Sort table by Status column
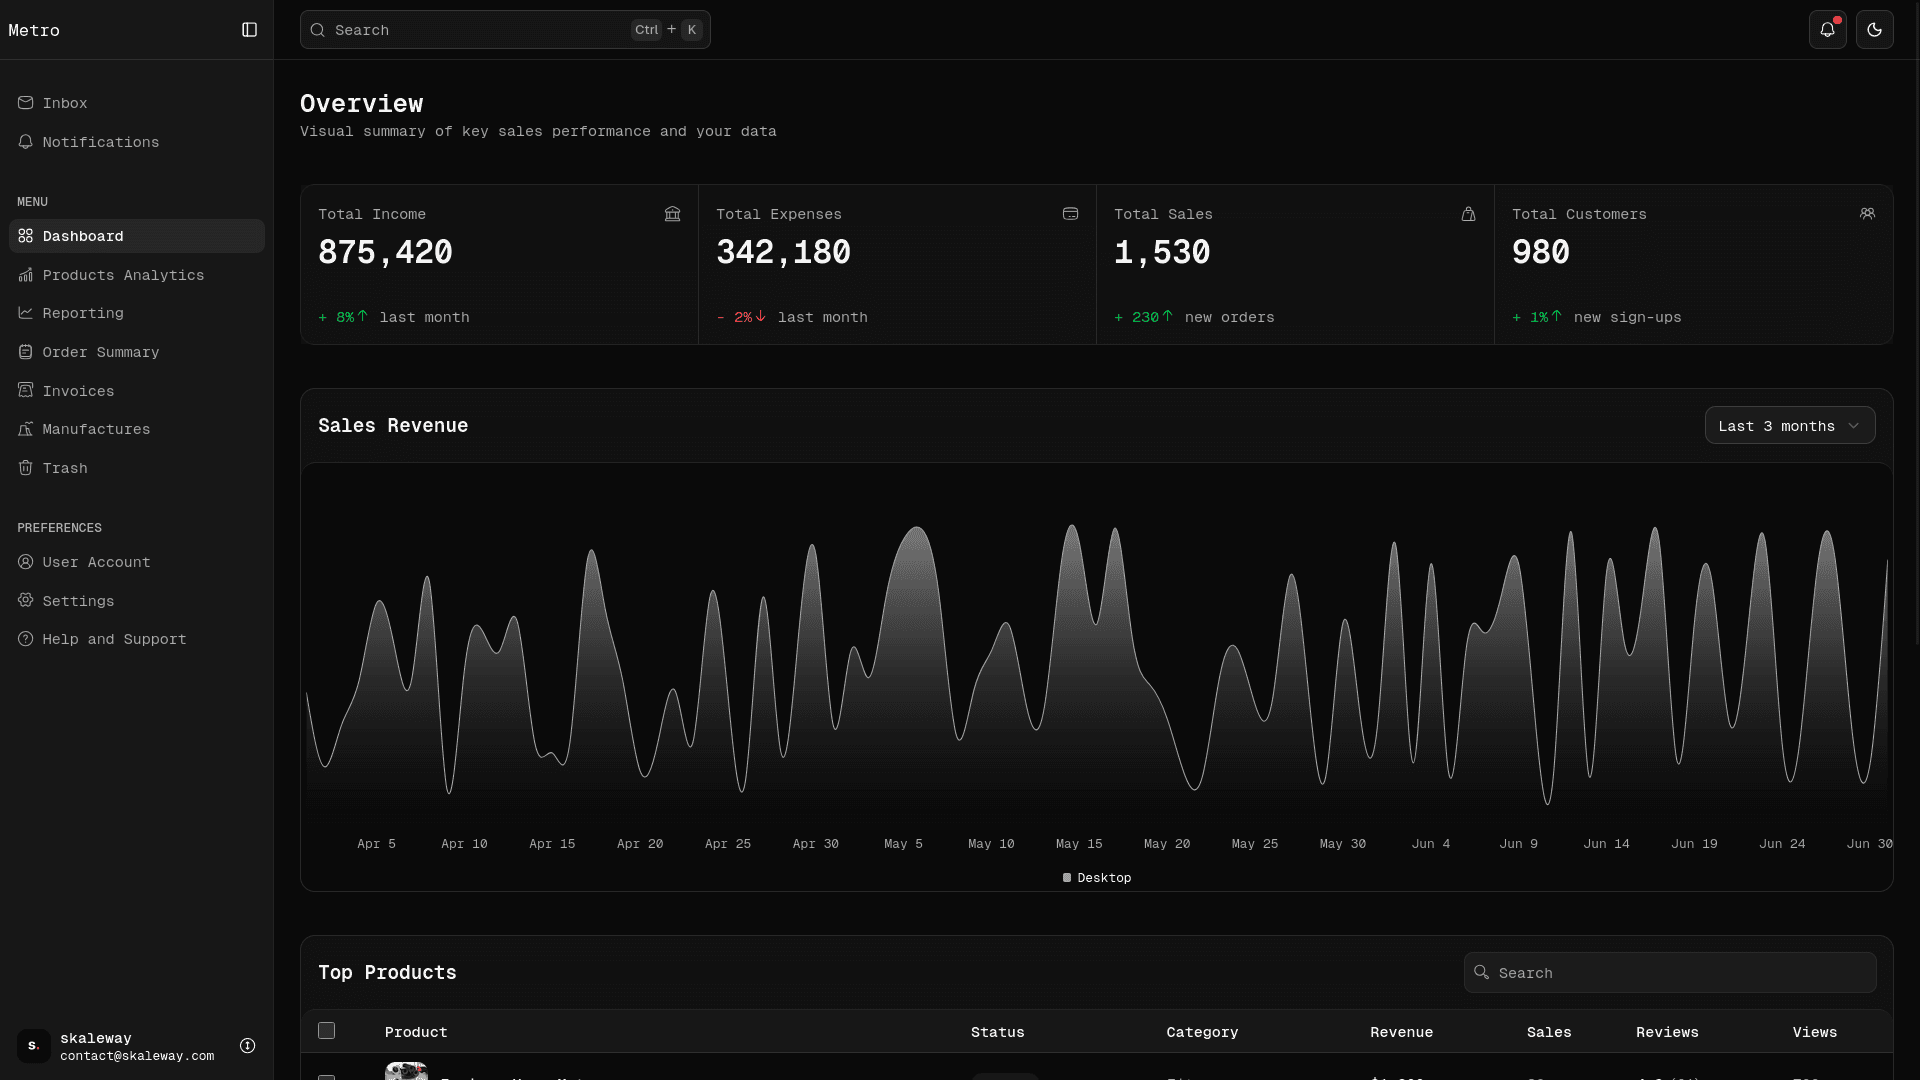Image resolution: width=1920 pixels, height=1080 pixels. (997, 1032)
